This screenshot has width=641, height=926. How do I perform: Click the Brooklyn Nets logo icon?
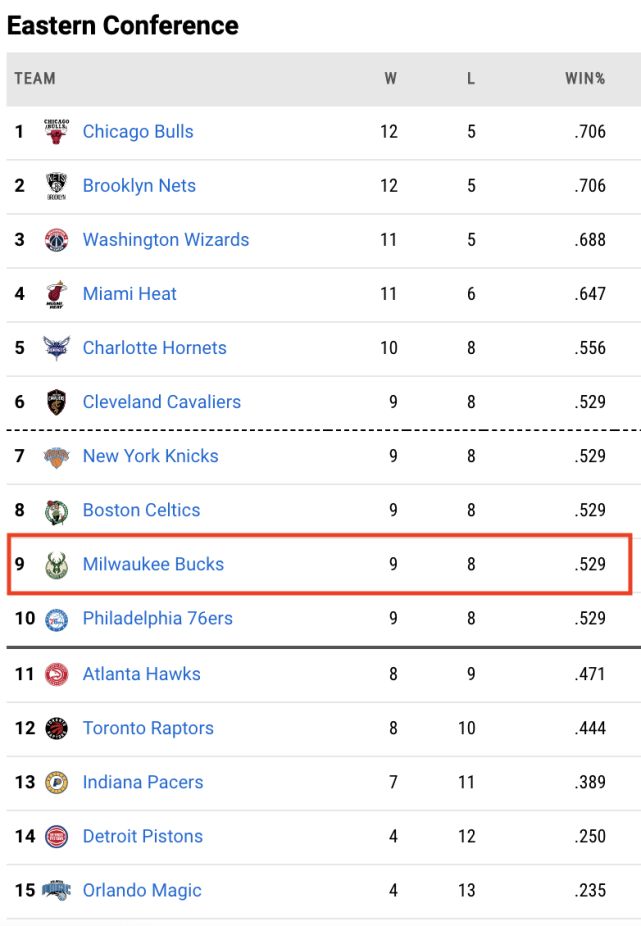click(57, 186)
